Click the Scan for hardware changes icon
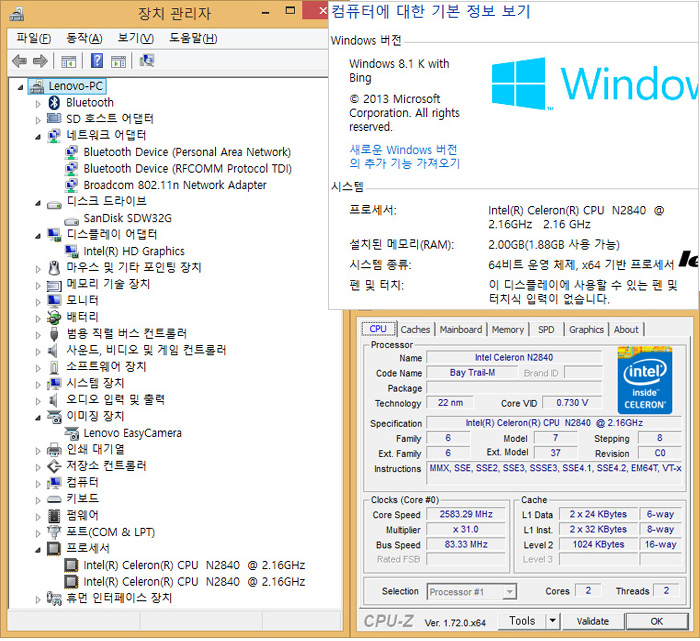This screenshot has width=700, height=641. point(147,61)
